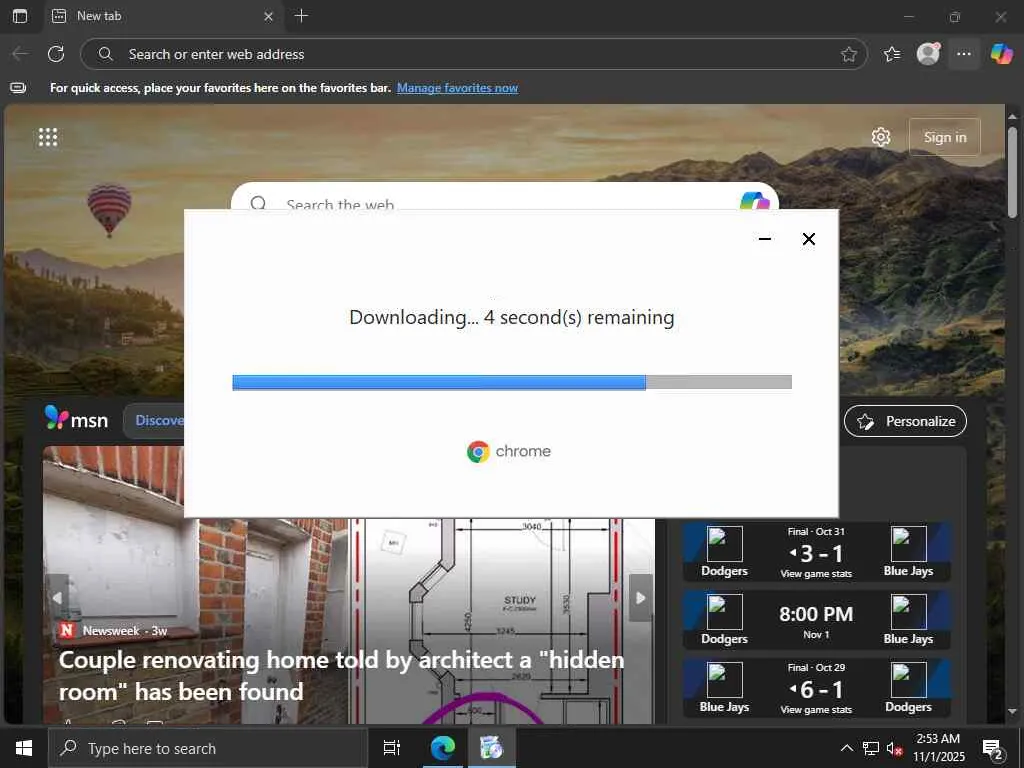Viewport: 1024px width, 768px height.
Task: Select the Discover feed tab
Action: click(155, 421)
